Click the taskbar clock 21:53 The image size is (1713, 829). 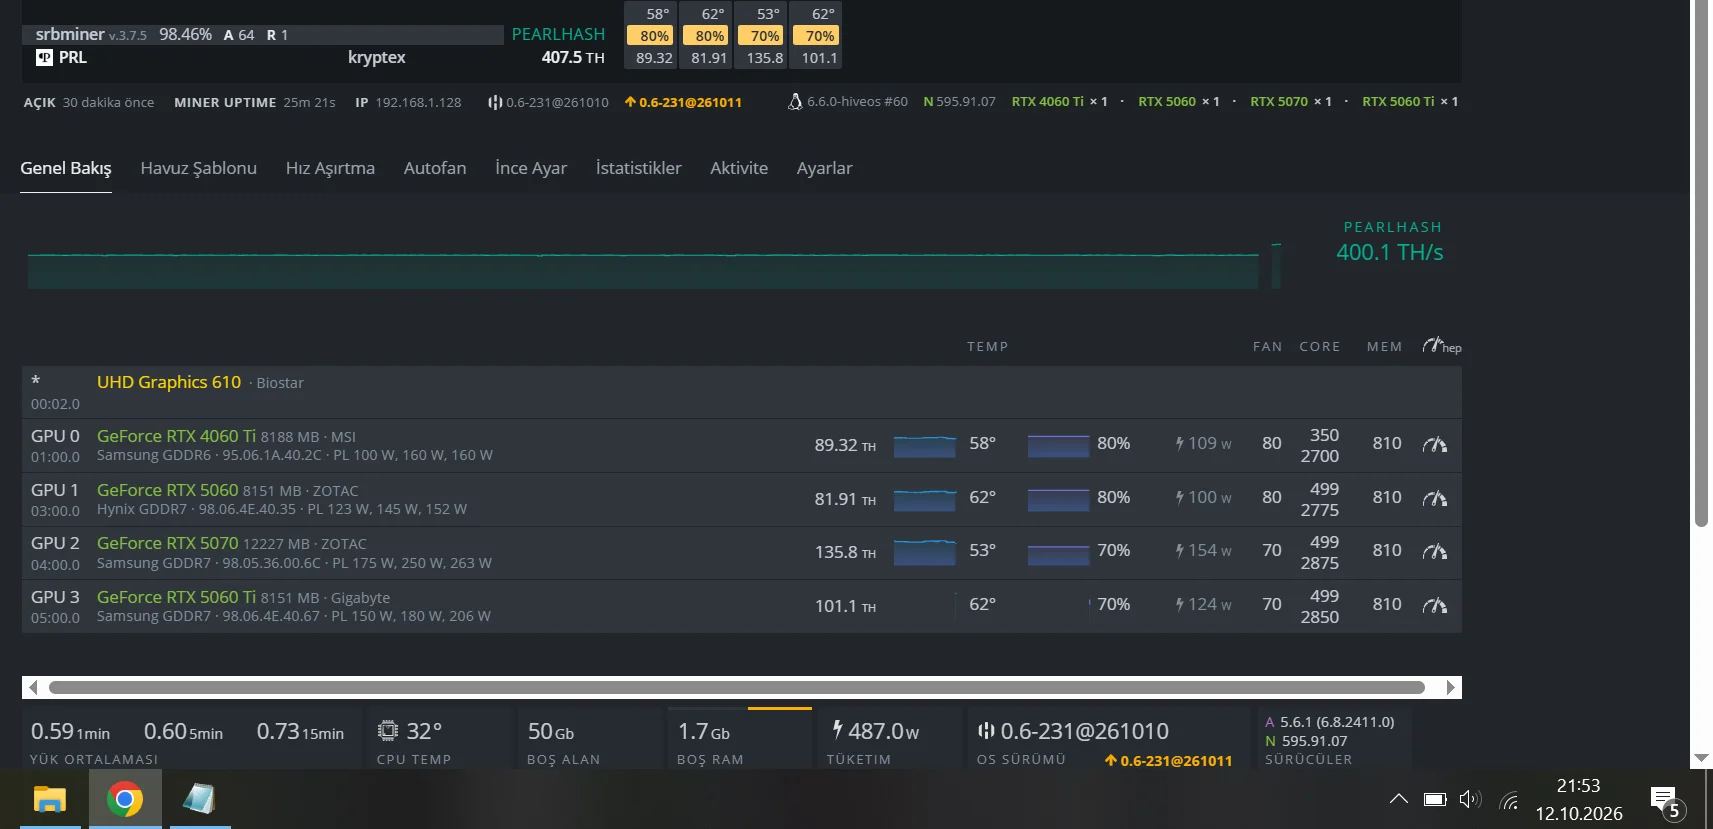pyautogui.click(x=1578, y=786)
